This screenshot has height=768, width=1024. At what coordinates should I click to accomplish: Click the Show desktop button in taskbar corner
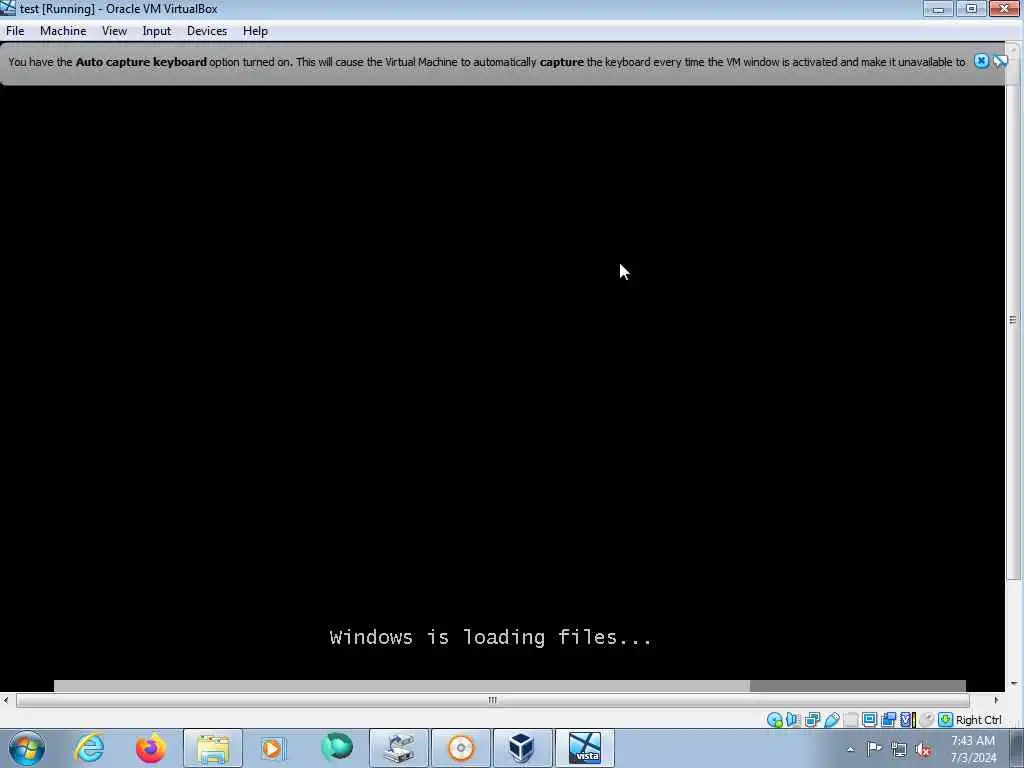point(1016,748)
